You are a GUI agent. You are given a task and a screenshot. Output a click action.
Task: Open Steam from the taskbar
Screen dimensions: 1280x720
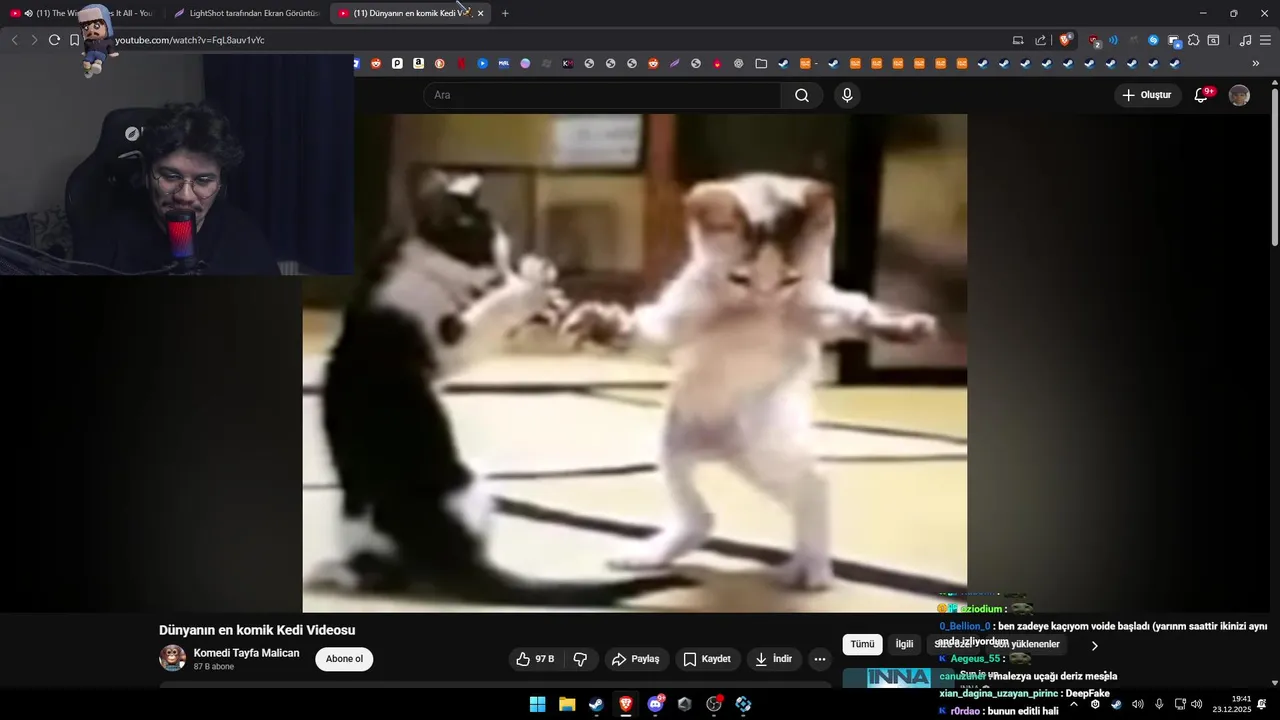click(596, 704)
